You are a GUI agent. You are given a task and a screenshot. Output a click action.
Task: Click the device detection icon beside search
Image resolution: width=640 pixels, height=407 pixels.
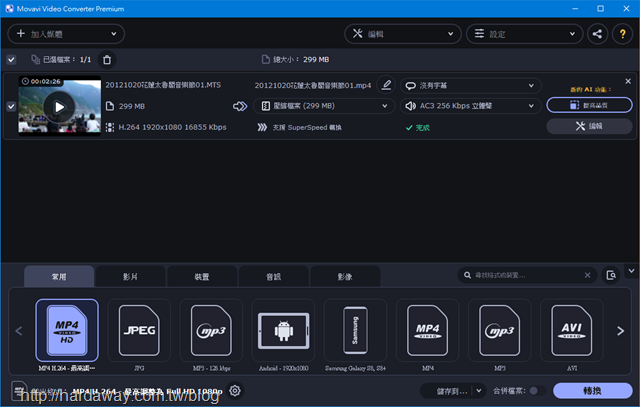tap(611, 275)
